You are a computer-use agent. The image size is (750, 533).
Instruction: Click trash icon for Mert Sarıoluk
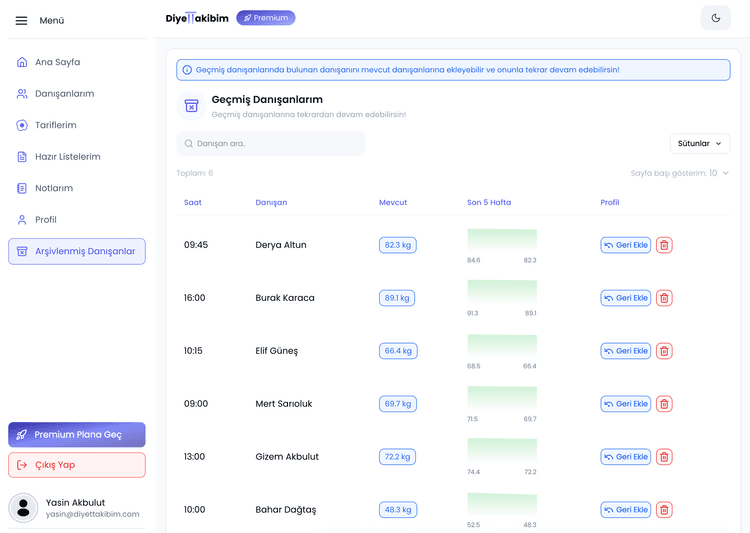tap(665, 404)
